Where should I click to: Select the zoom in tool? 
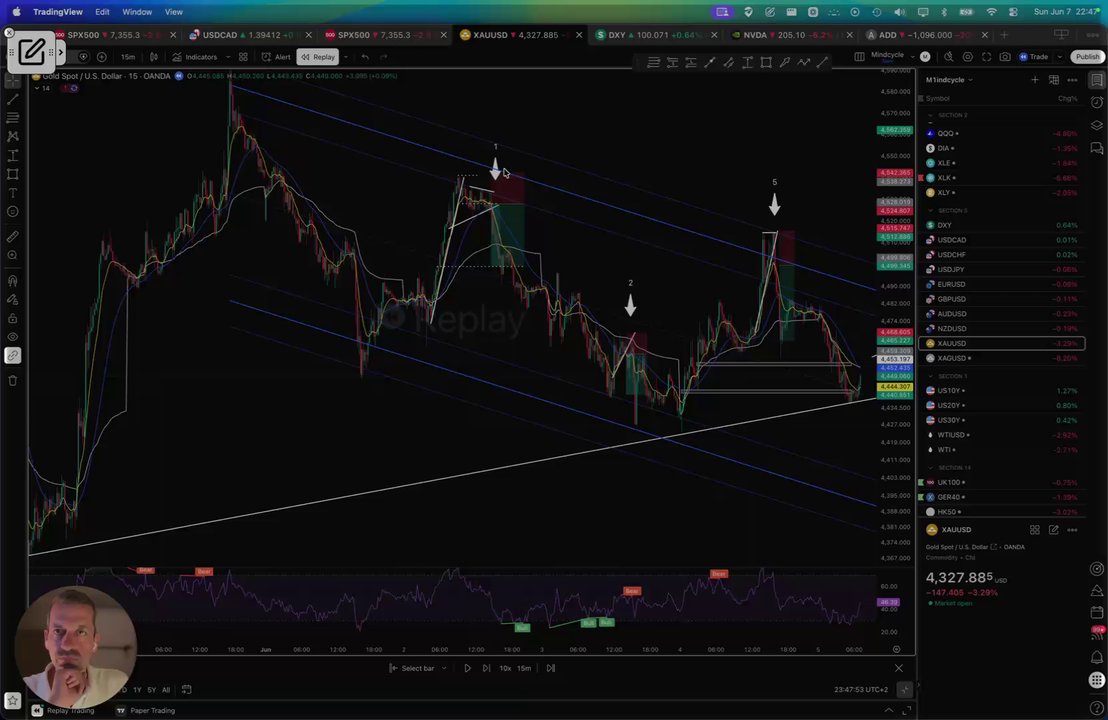(13, 255)
